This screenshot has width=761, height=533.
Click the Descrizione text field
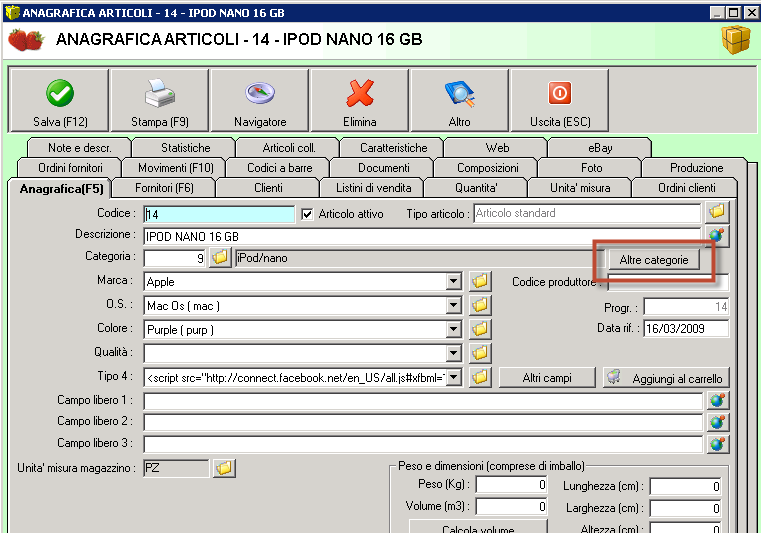click(422, 236)
